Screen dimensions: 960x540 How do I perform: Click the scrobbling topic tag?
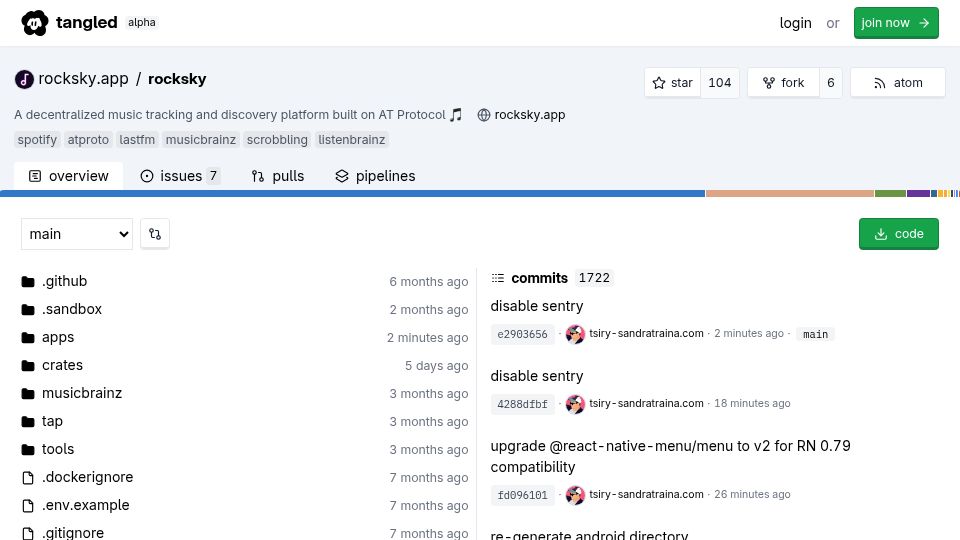277,140
